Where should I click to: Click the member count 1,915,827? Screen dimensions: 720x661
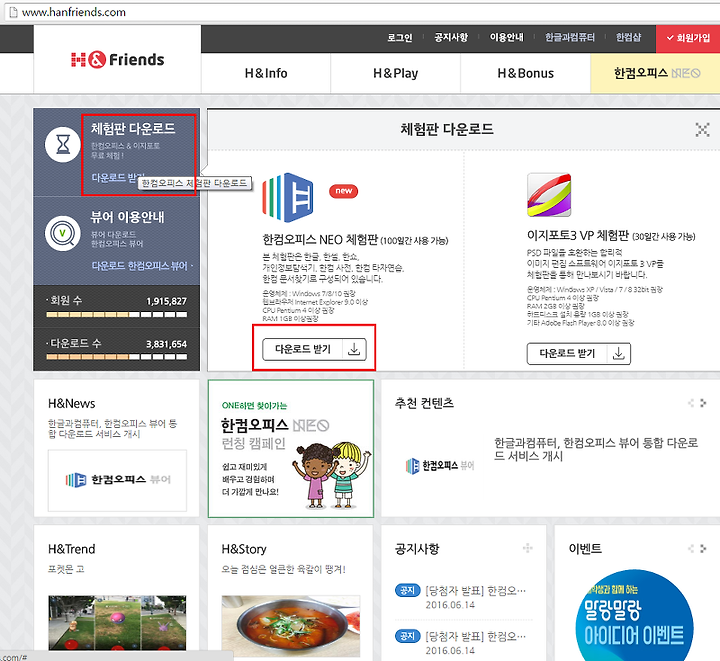coord(166,301)
